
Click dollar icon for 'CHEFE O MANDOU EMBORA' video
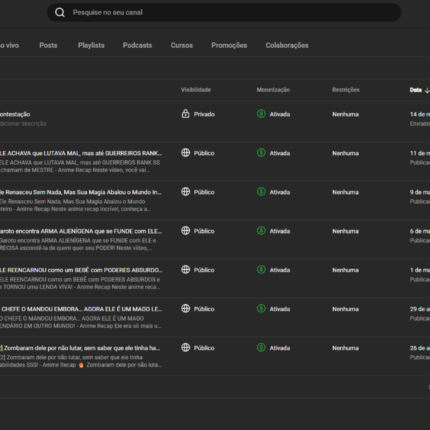click(x=261, y=308)
